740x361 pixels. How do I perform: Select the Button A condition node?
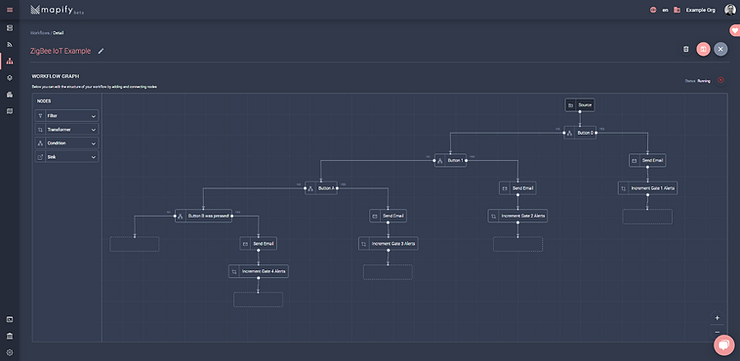[x=321, y=188]
